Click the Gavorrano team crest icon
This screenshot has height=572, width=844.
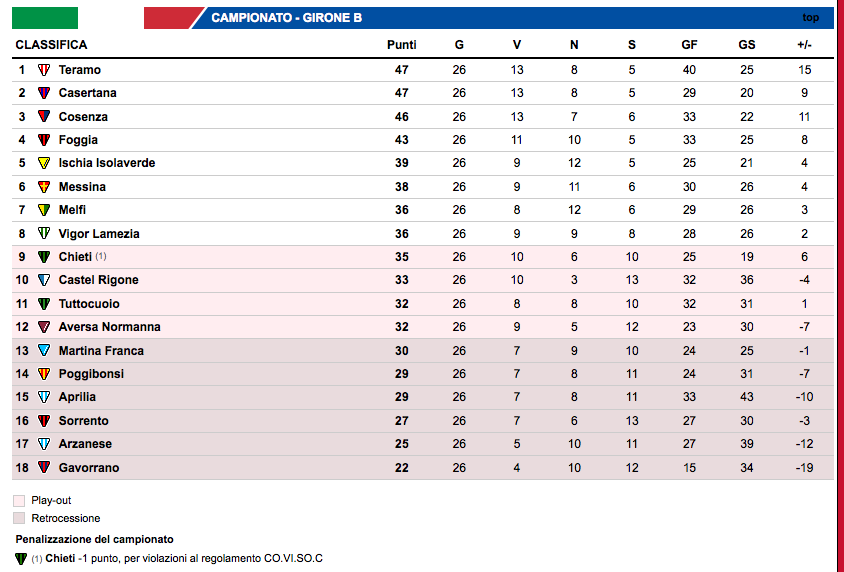coord(44,468)
